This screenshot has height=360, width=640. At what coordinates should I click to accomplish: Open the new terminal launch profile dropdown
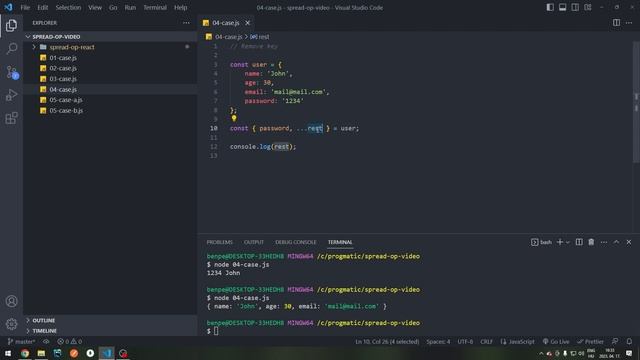pos(567,242)
